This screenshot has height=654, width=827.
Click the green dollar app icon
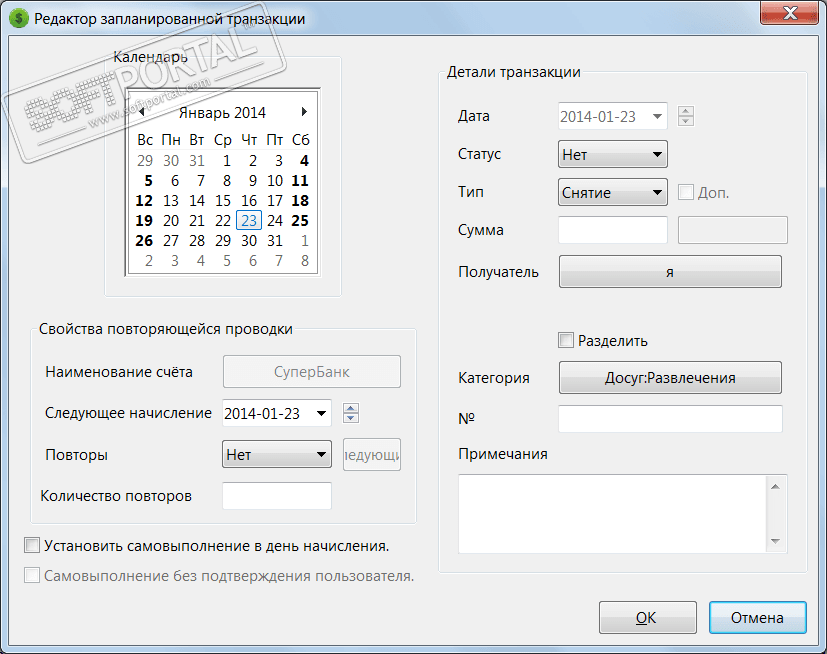[18, 18]
